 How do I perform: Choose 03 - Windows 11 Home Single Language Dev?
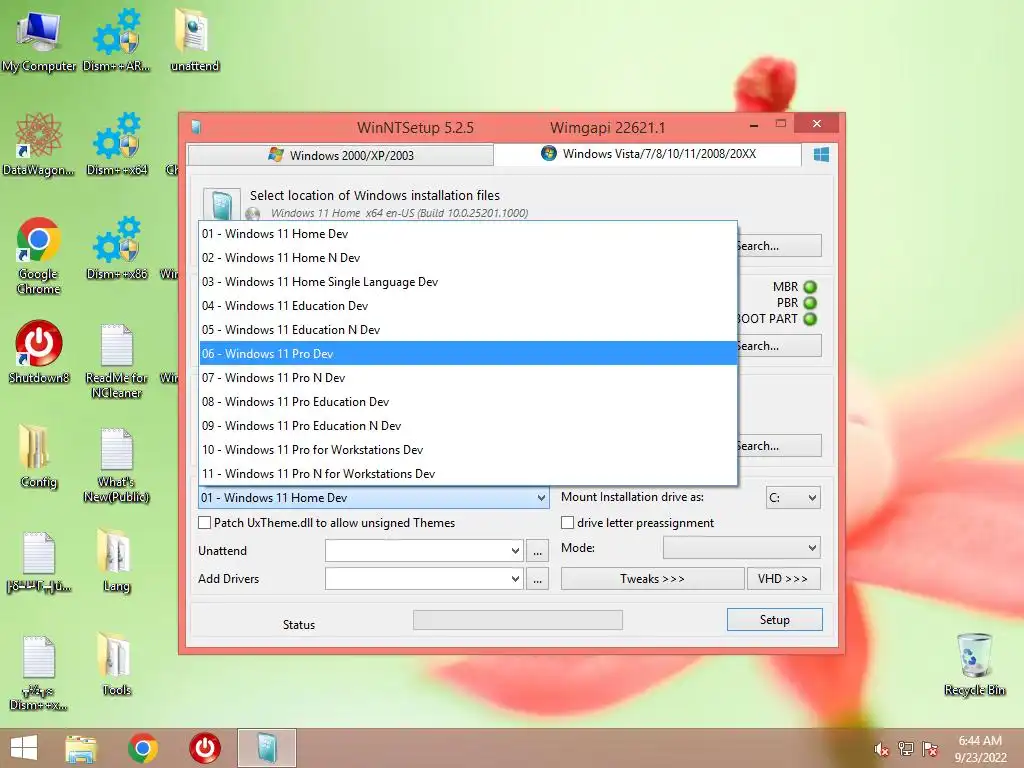[468, 282]
